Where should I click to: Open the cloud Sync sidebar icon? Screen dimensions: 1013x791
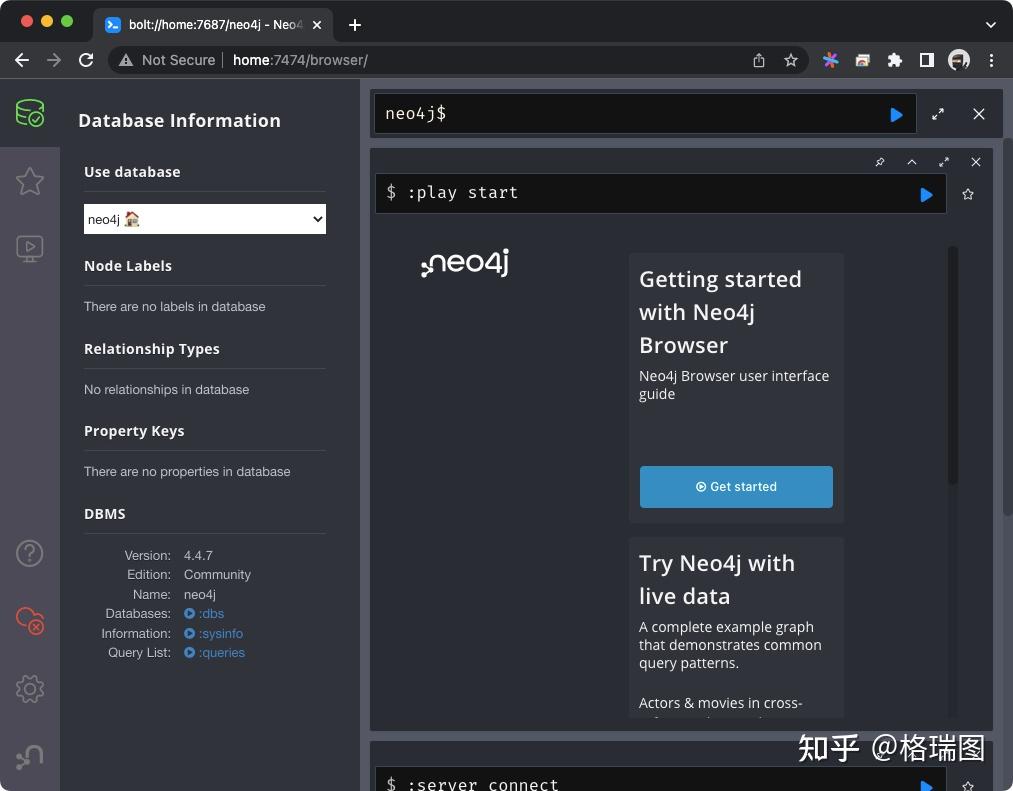30,620
